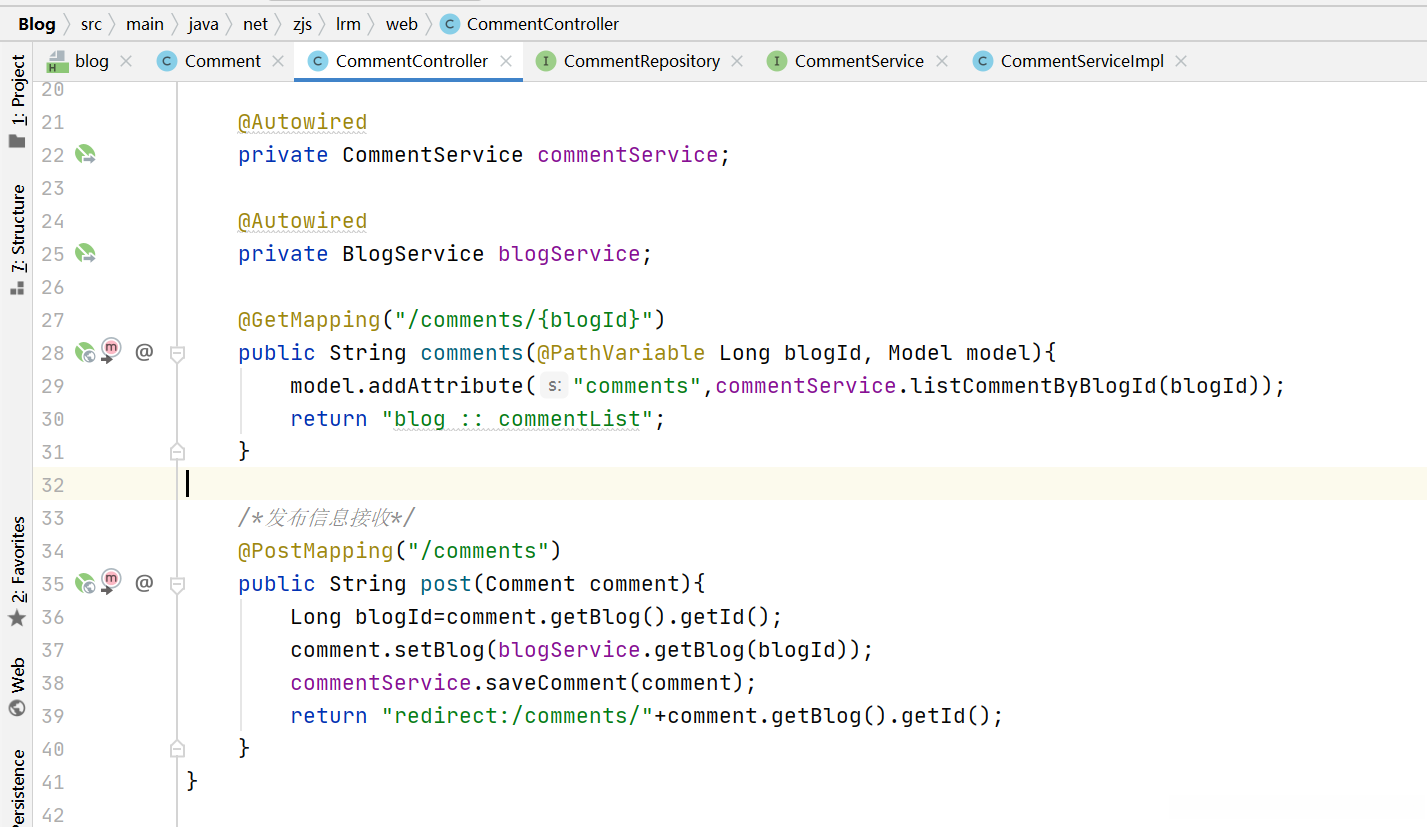The width and height of the screenshot is (1427, 827).
Task: Click the net breadcrumb
Action: coord(255,24)
